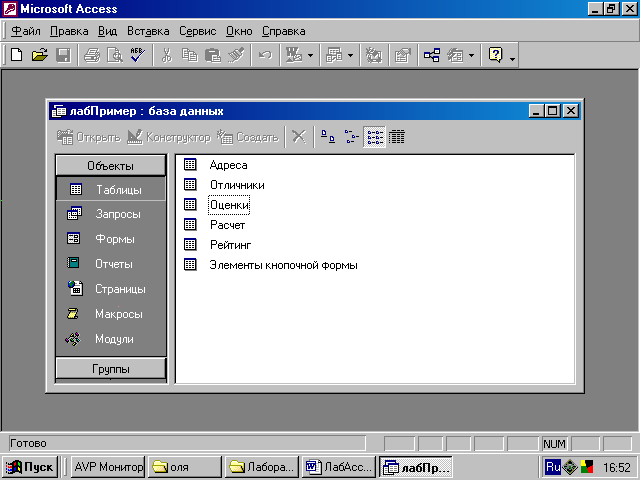Click the Ru language indicator in tray
Image resolution: width=640 pixels, height=480 pixels.
point(553,467)
